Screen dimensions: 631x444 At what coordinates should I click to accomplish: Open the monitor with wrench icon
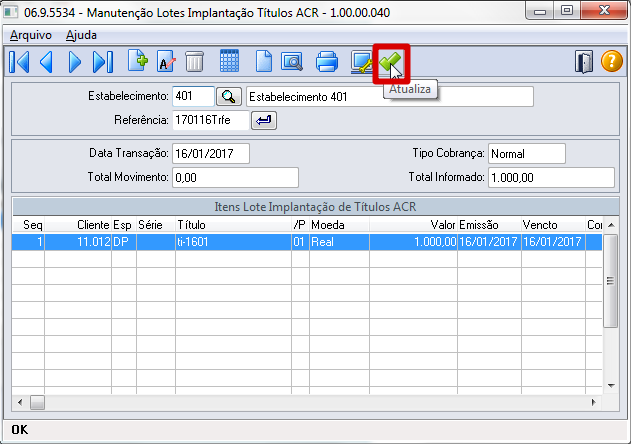tap(362, 62)
